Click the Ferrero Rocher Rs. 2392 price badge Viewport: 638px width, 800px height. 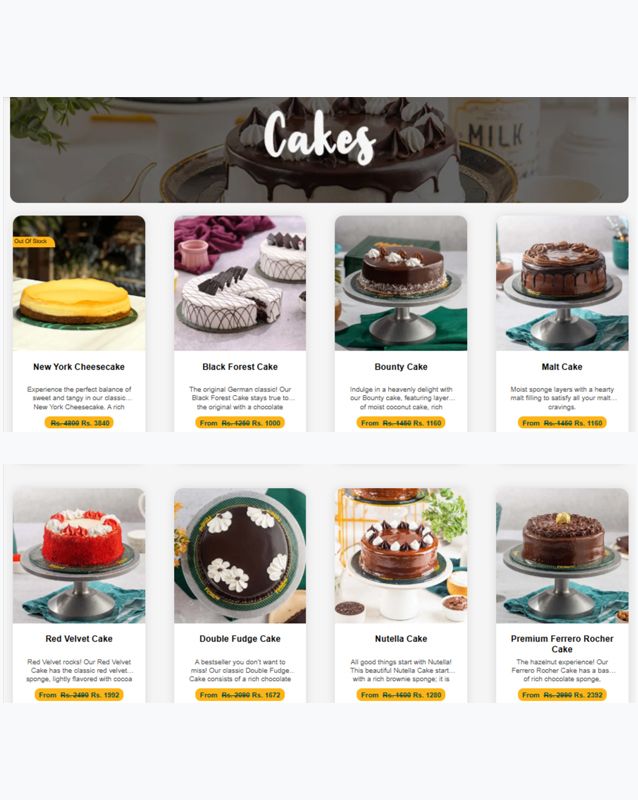coord(562,695)
